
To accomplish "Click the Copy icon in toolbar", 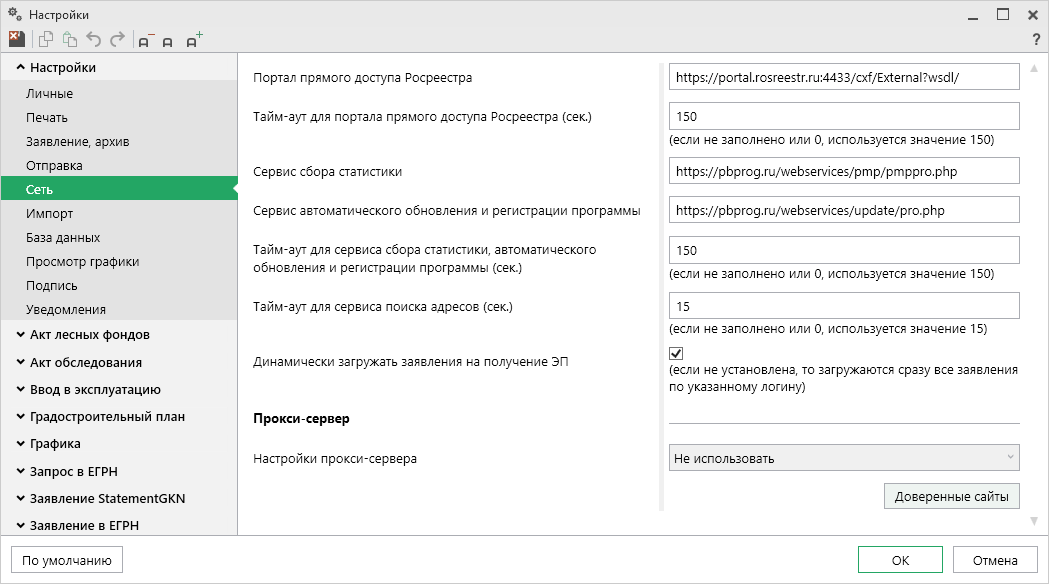I will coord(45,40).
